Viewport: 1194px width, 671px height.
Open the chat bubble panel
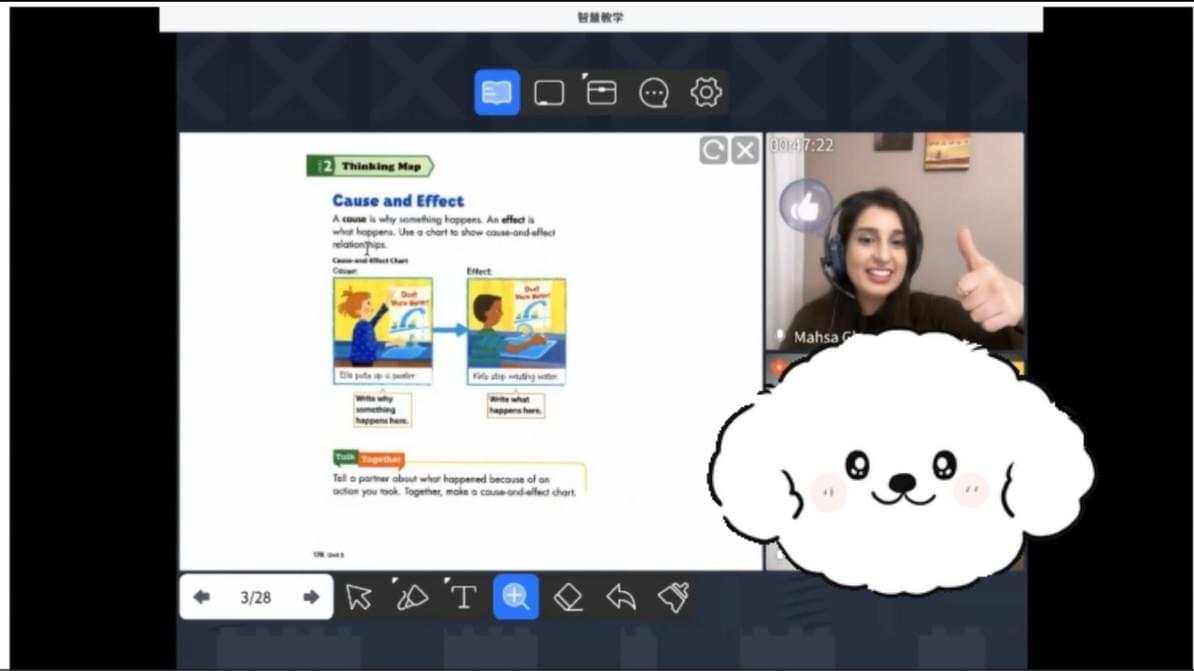click(653, 93)
